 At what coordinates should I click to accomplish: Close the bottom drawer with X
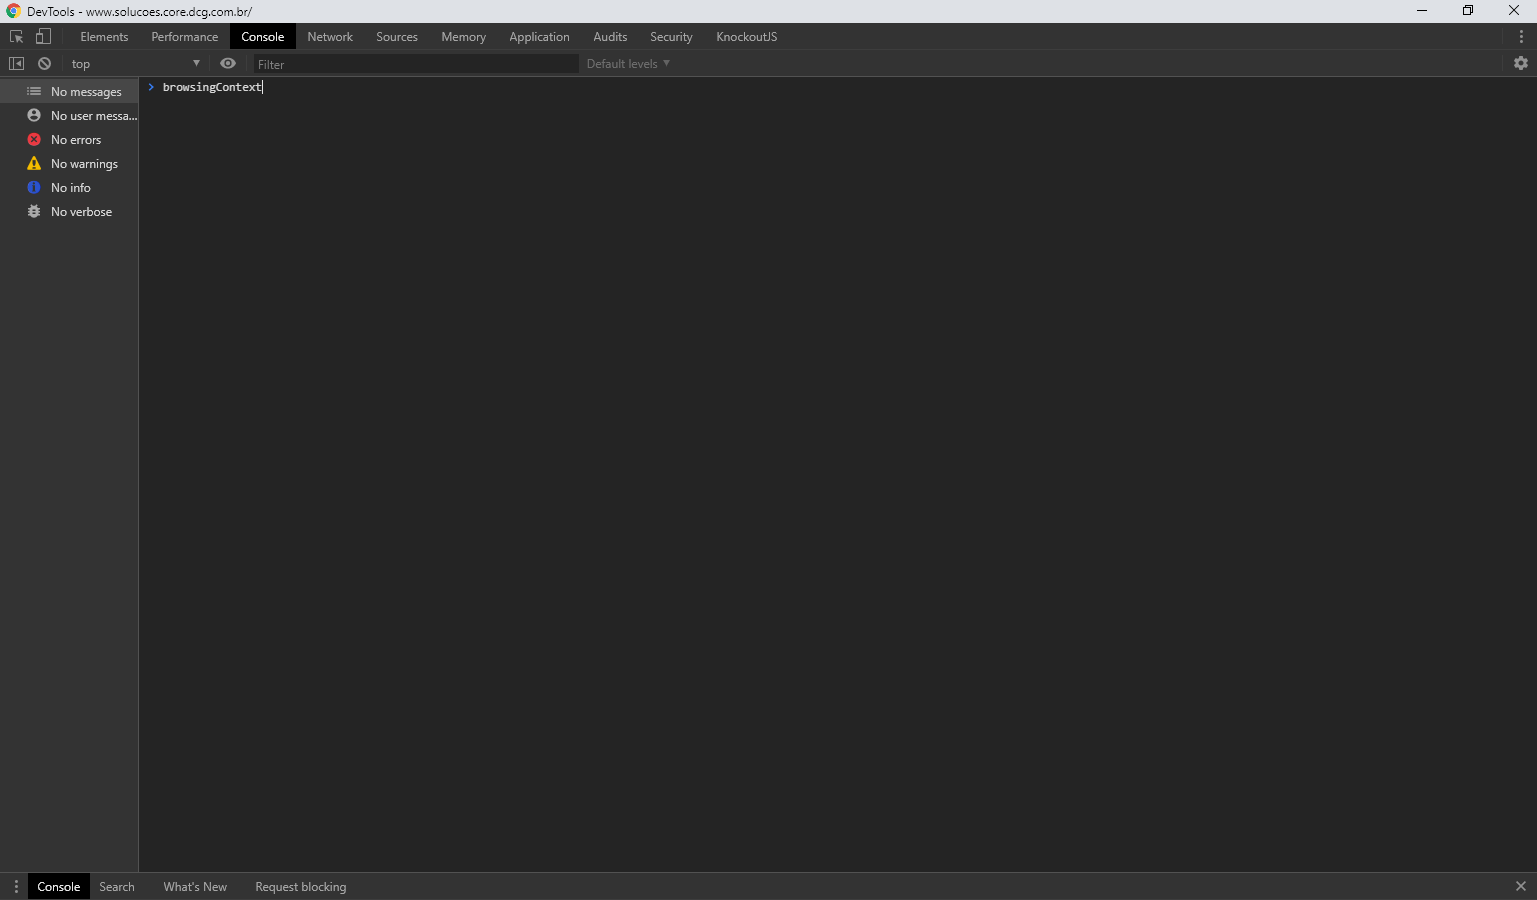click(1521, 886)
